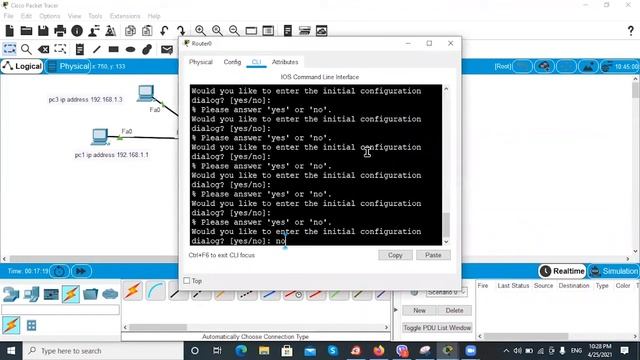Click the Paste icon in main toolbar
The image size is (640, 360).
coord(147,31)
